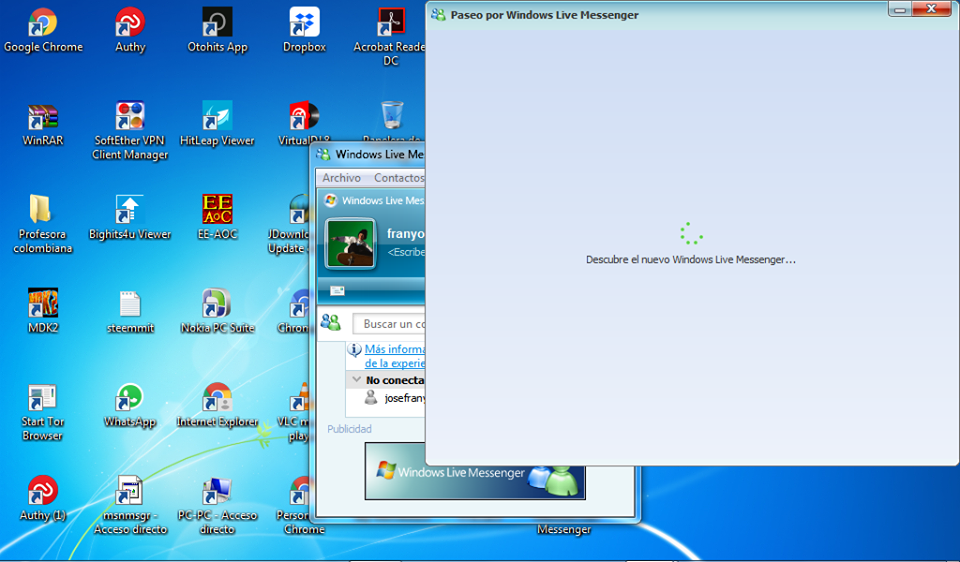Click the franyo display name in Messenger
This screenshot has width=960, height=562.
(x=405, y=233)
